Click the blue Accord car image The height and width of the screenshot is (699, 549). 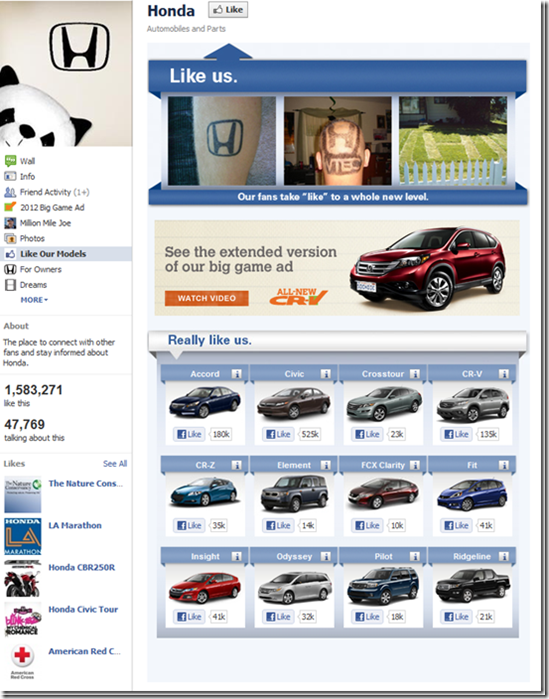tap(205, 402)
